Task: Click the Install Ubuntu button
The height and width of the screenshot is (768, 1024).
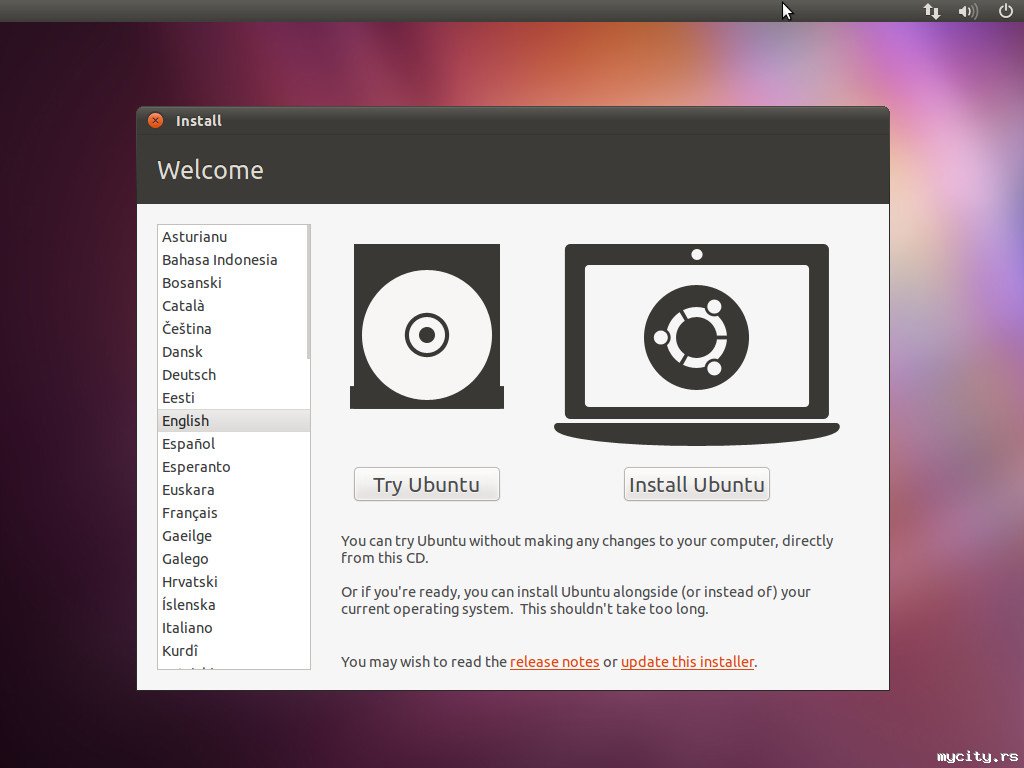Action: (697, 484)
